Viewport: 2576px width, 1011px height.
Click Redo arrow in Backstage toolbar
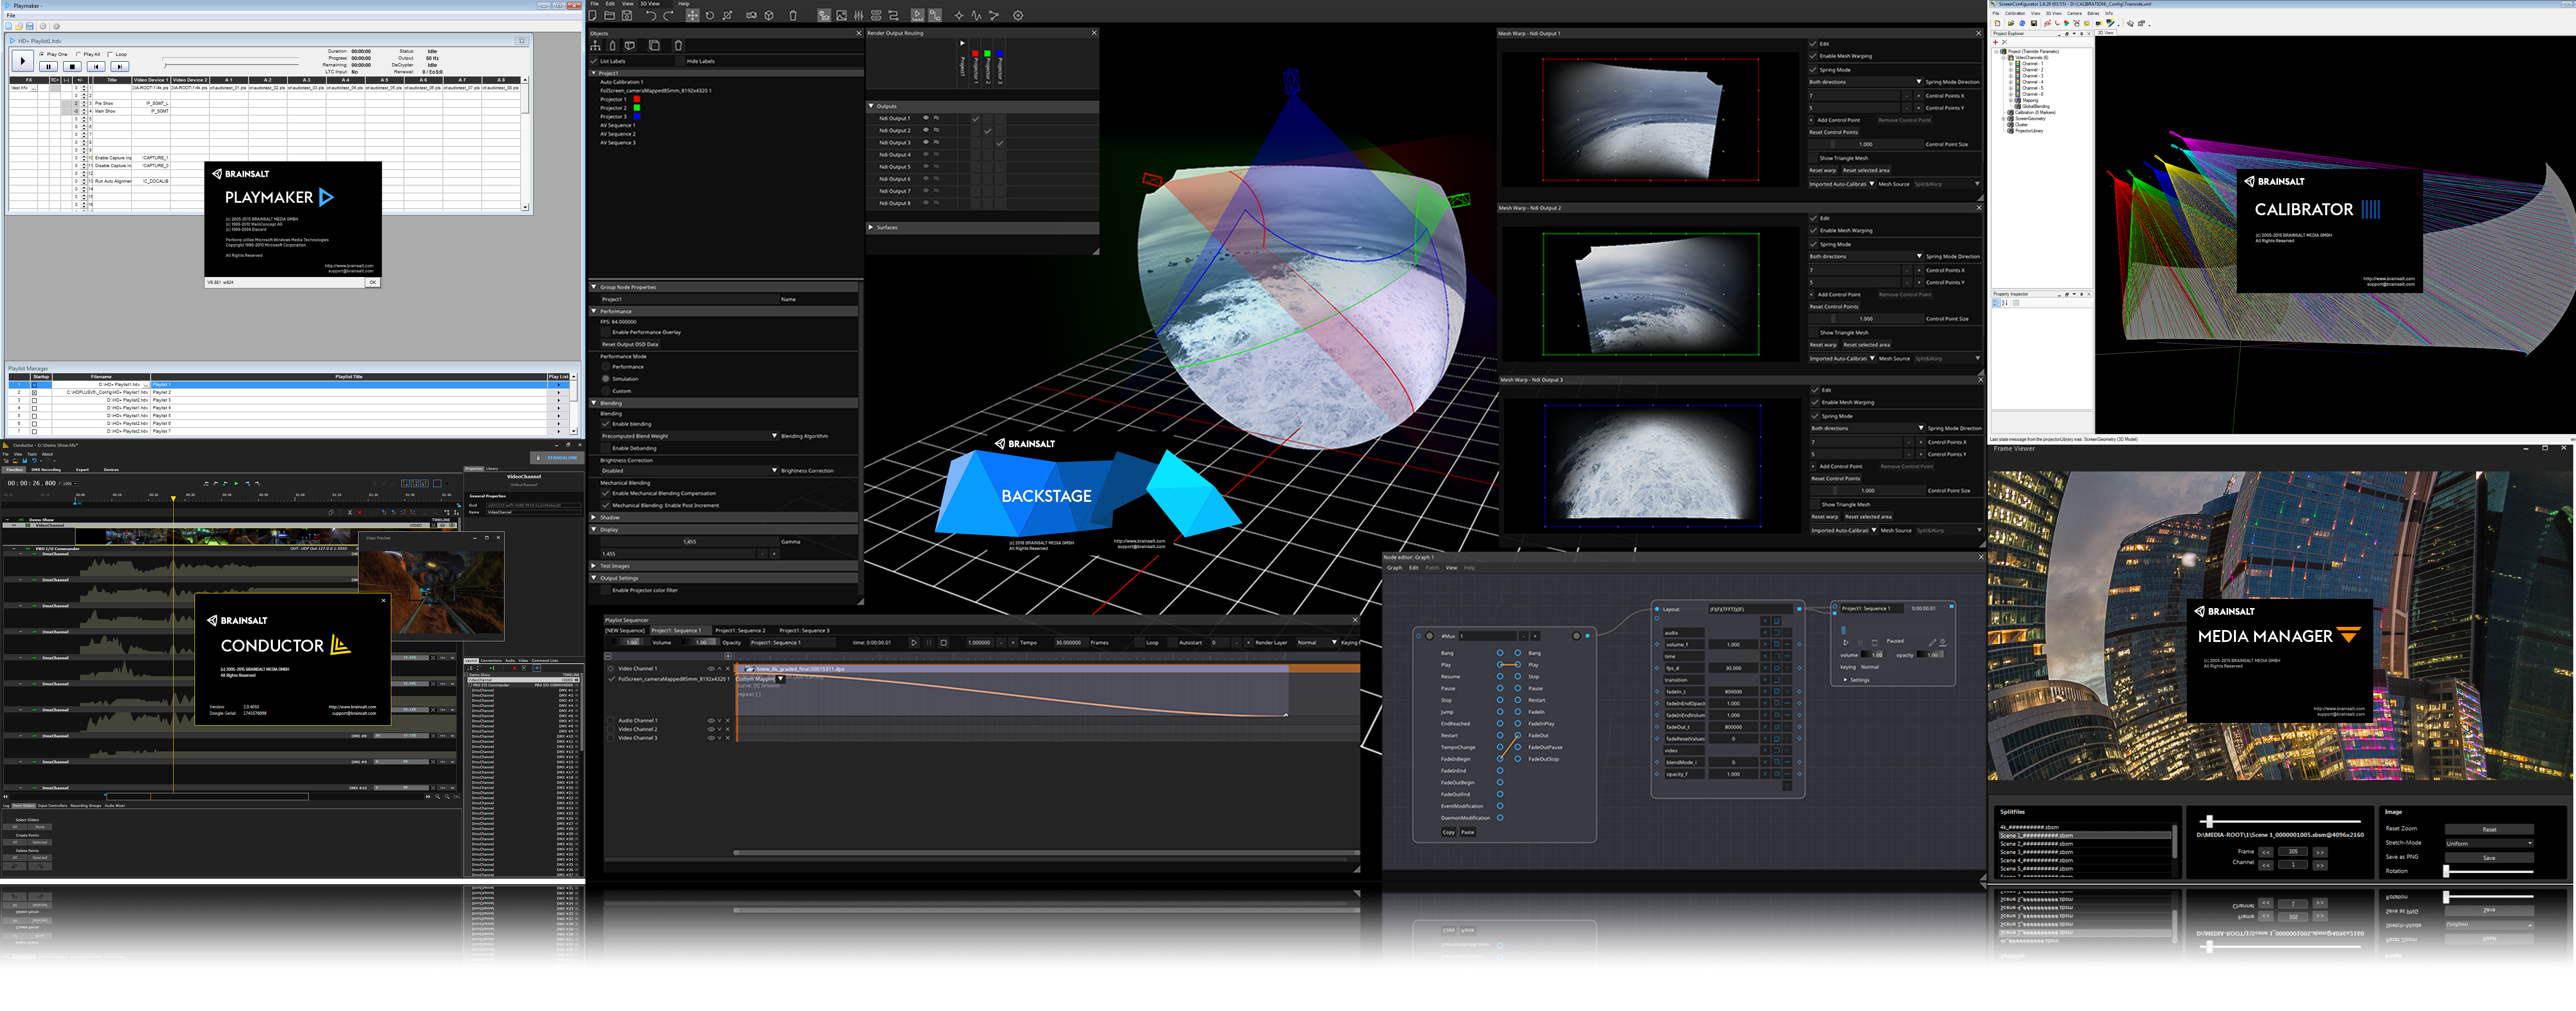click(668, 15)
